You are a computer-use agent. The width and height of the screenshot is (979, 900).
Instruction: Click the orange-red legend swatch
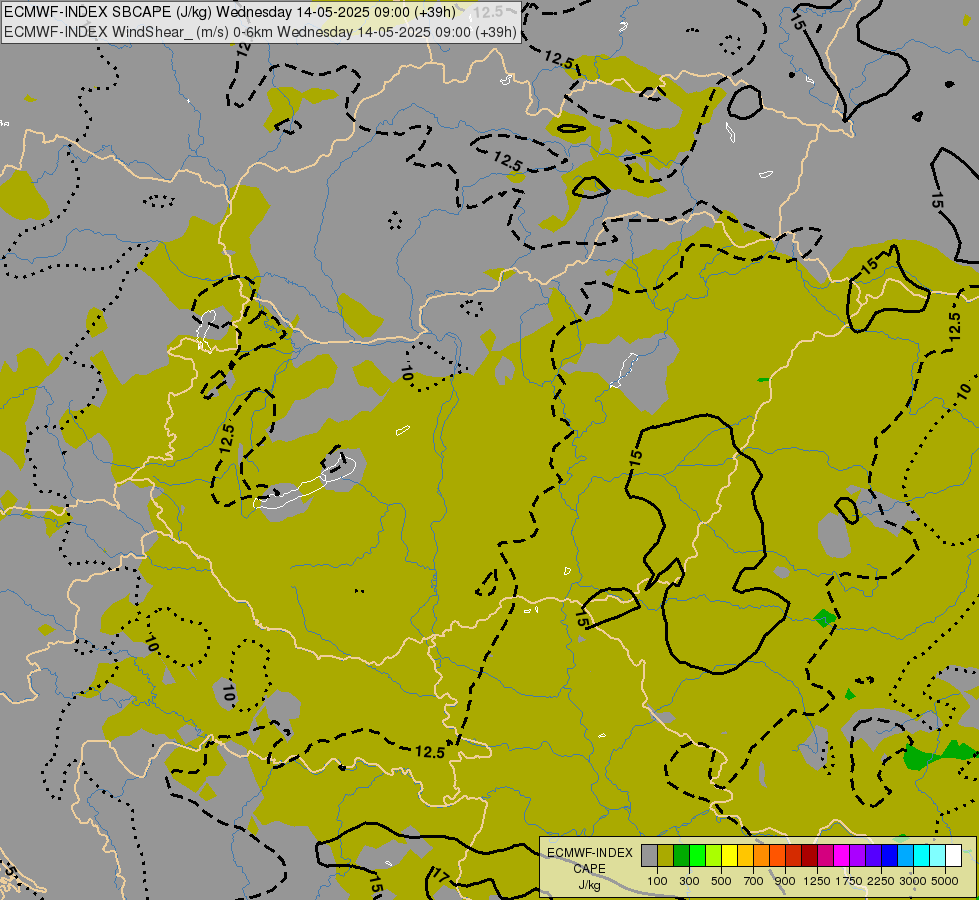(777, 855)
